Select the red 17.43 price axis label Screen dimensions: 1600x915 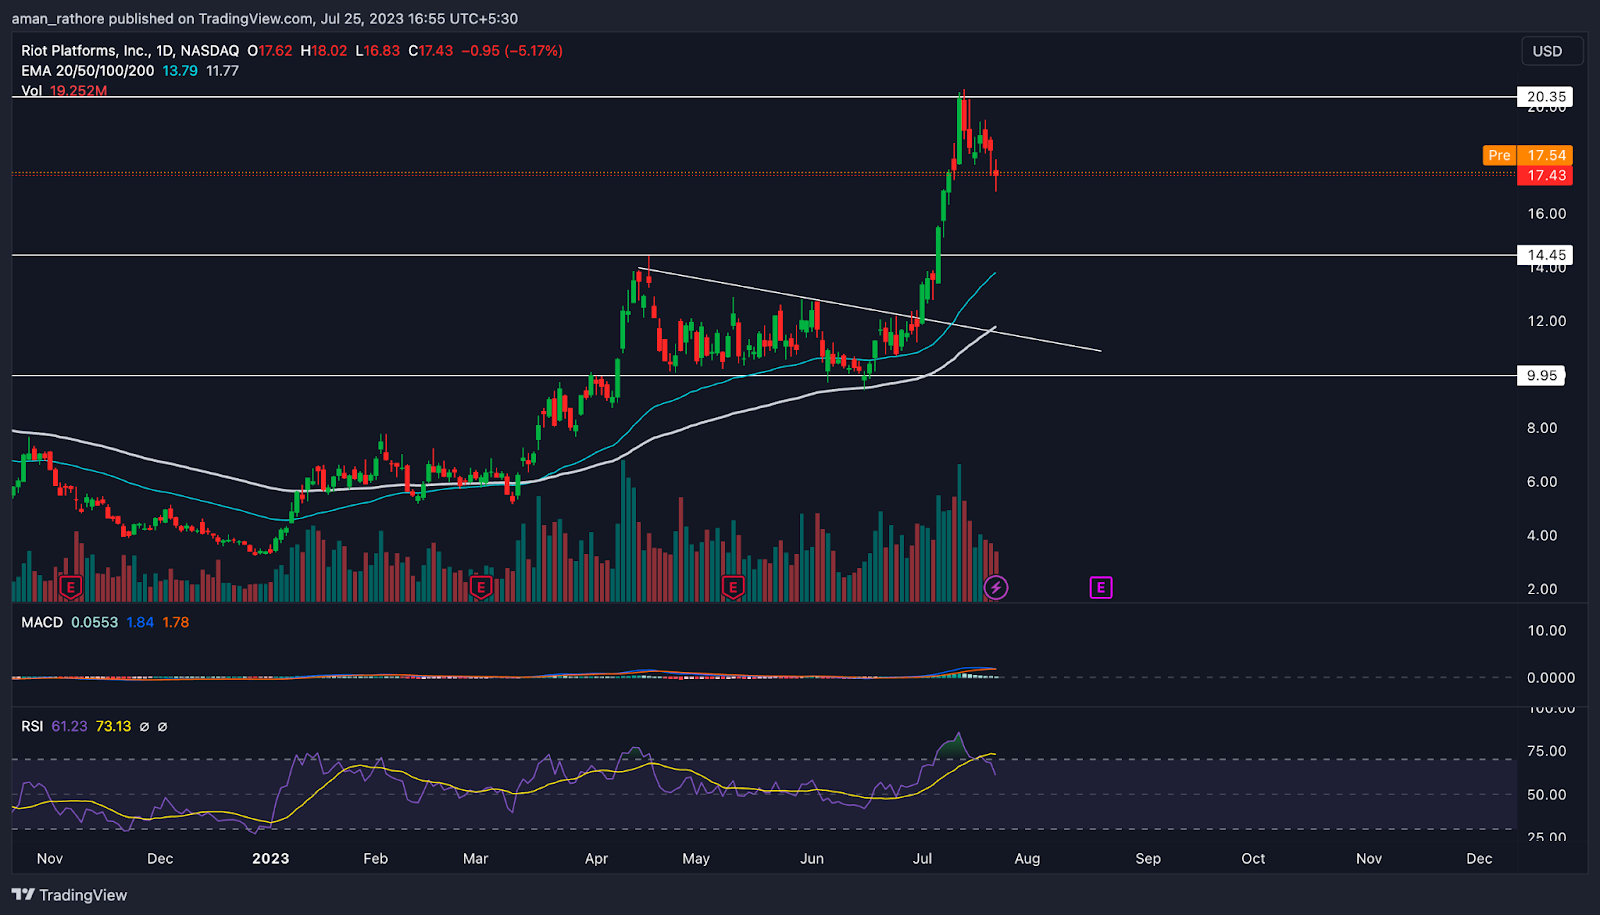[x=1545, y=175]
